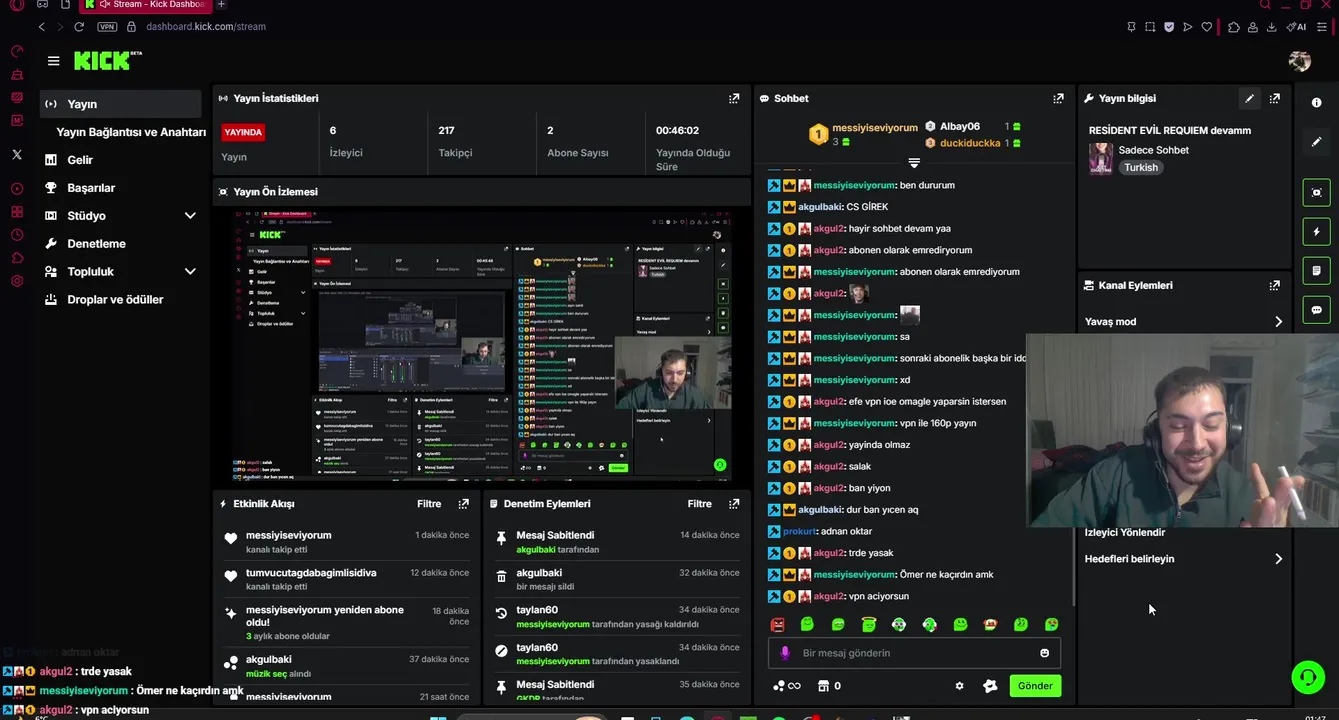
Task: Click the pencil icon in right rail
Action: point(1316,142)
